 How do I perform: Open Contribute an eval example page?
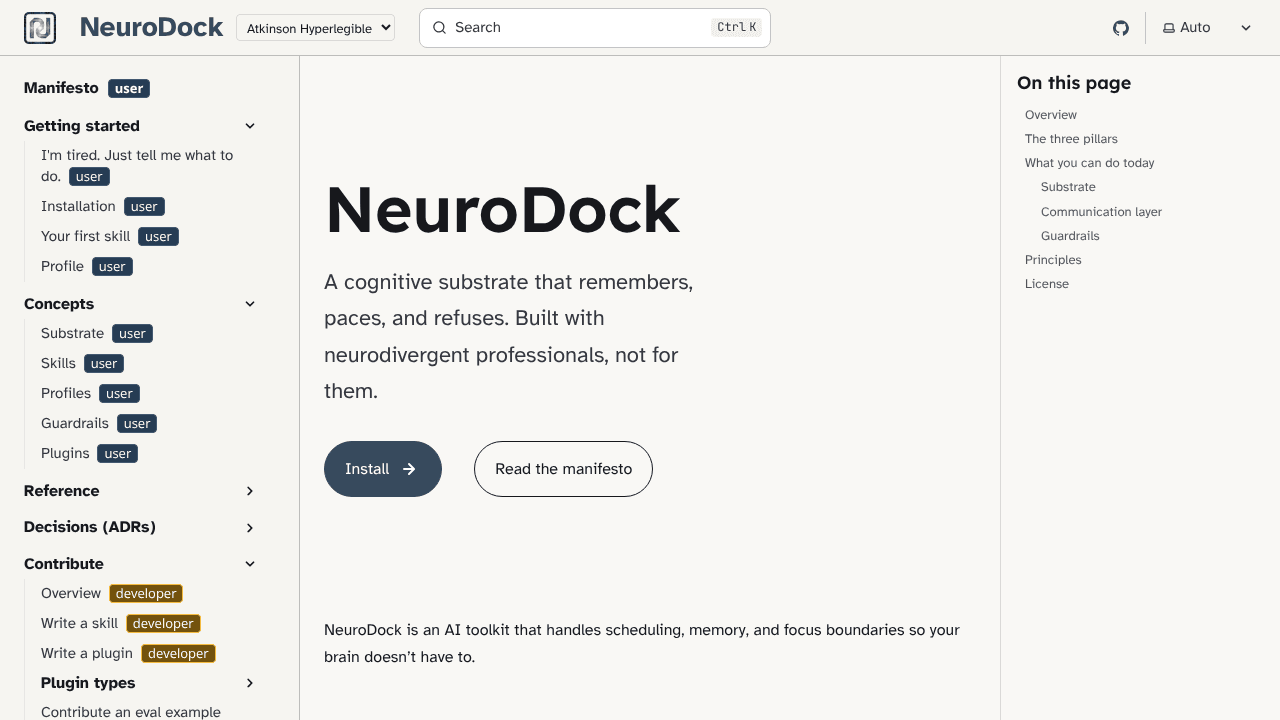[131, 712]
